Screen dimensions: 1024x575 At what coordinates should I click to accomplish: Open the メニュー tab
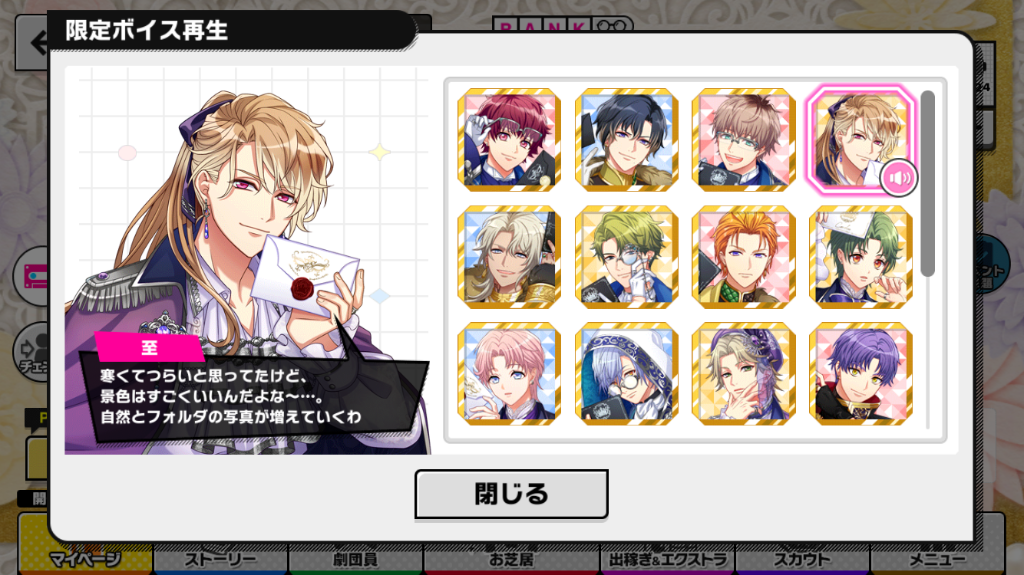click(937, 560)
